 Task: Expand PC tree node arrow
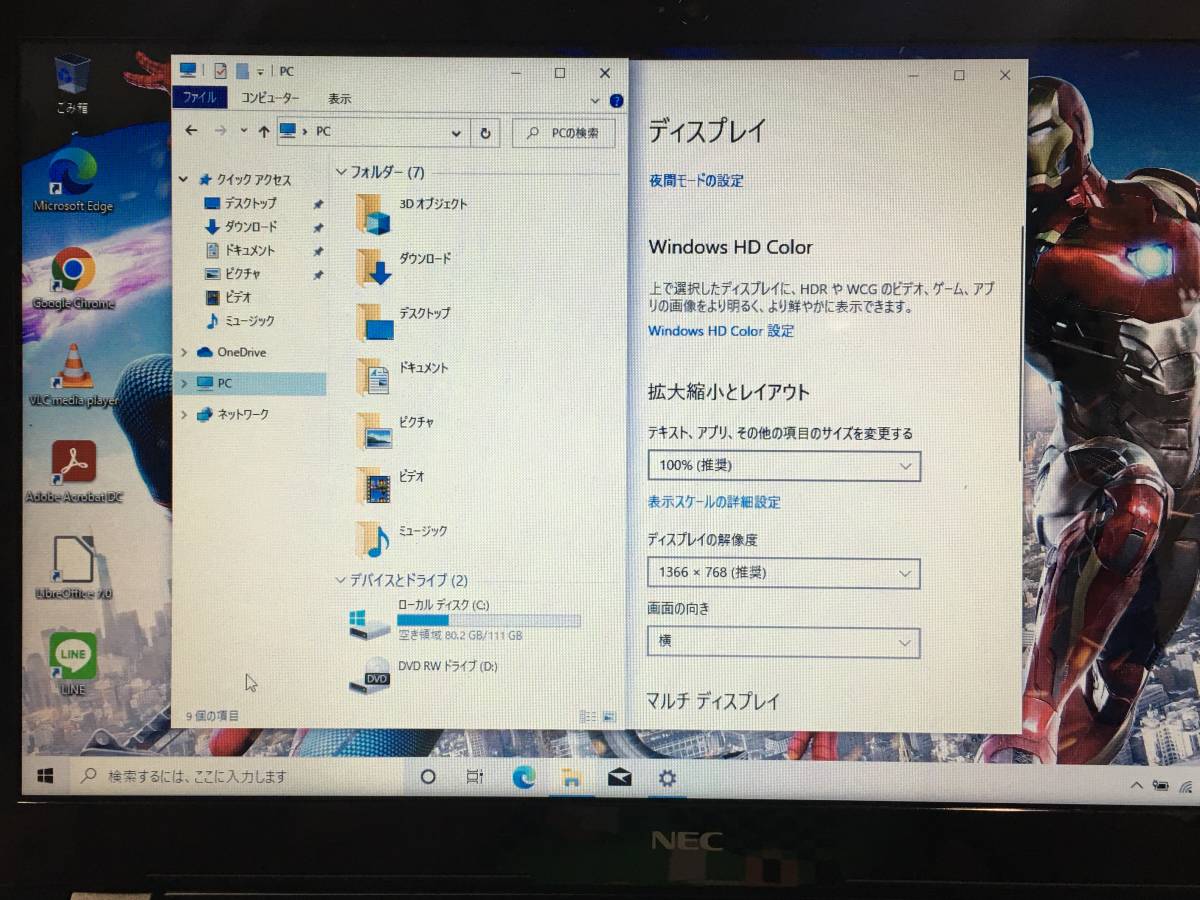[183, 383]
